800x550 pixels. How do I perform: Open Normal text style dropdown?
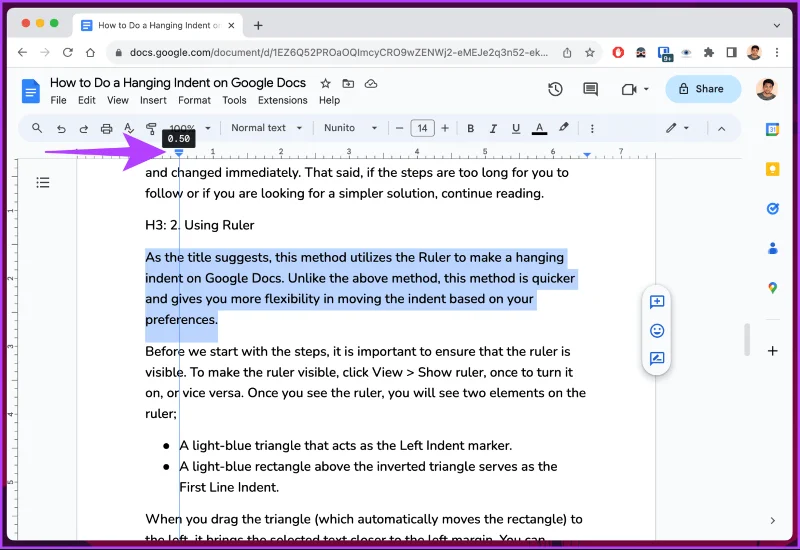(266, 128)
